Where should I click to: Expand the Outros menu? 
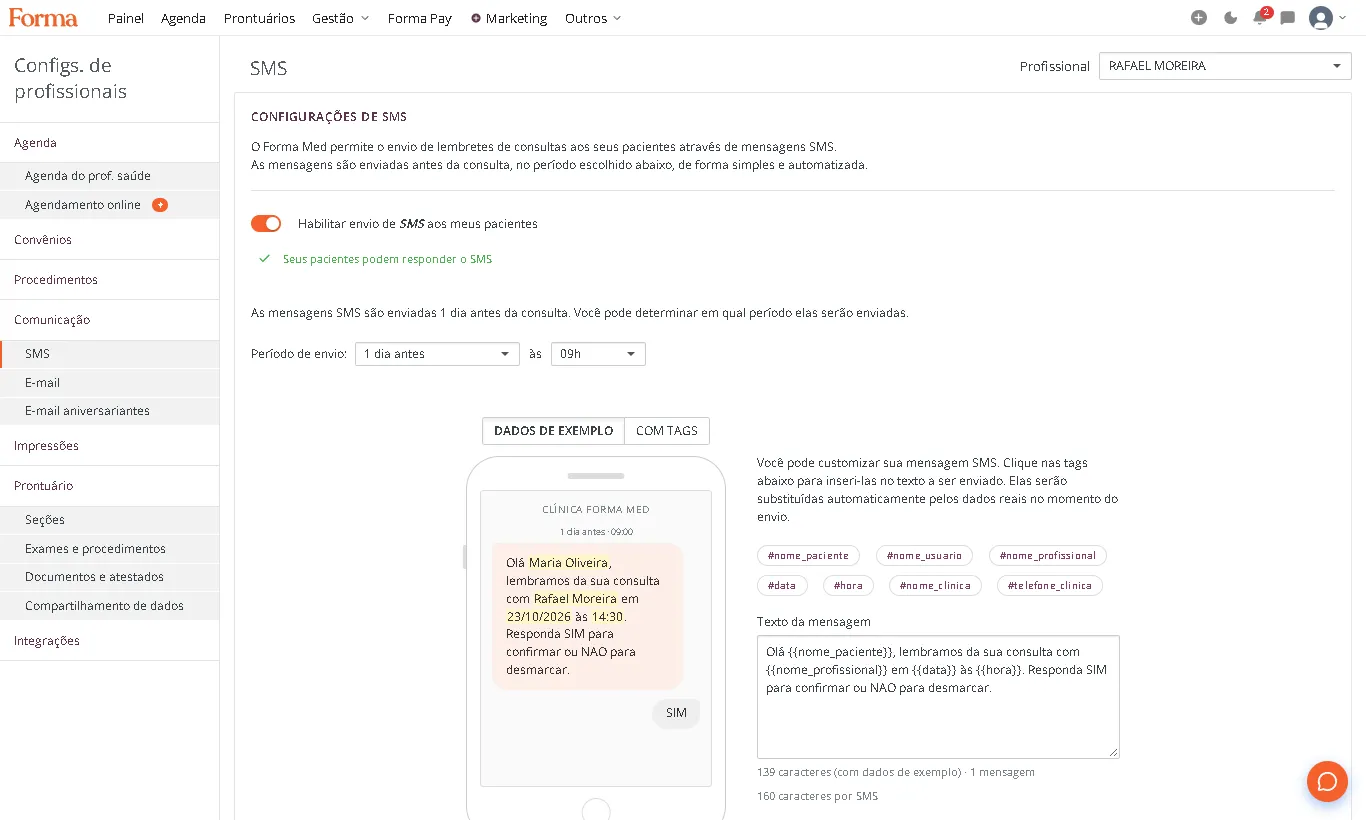pos(593,18)
